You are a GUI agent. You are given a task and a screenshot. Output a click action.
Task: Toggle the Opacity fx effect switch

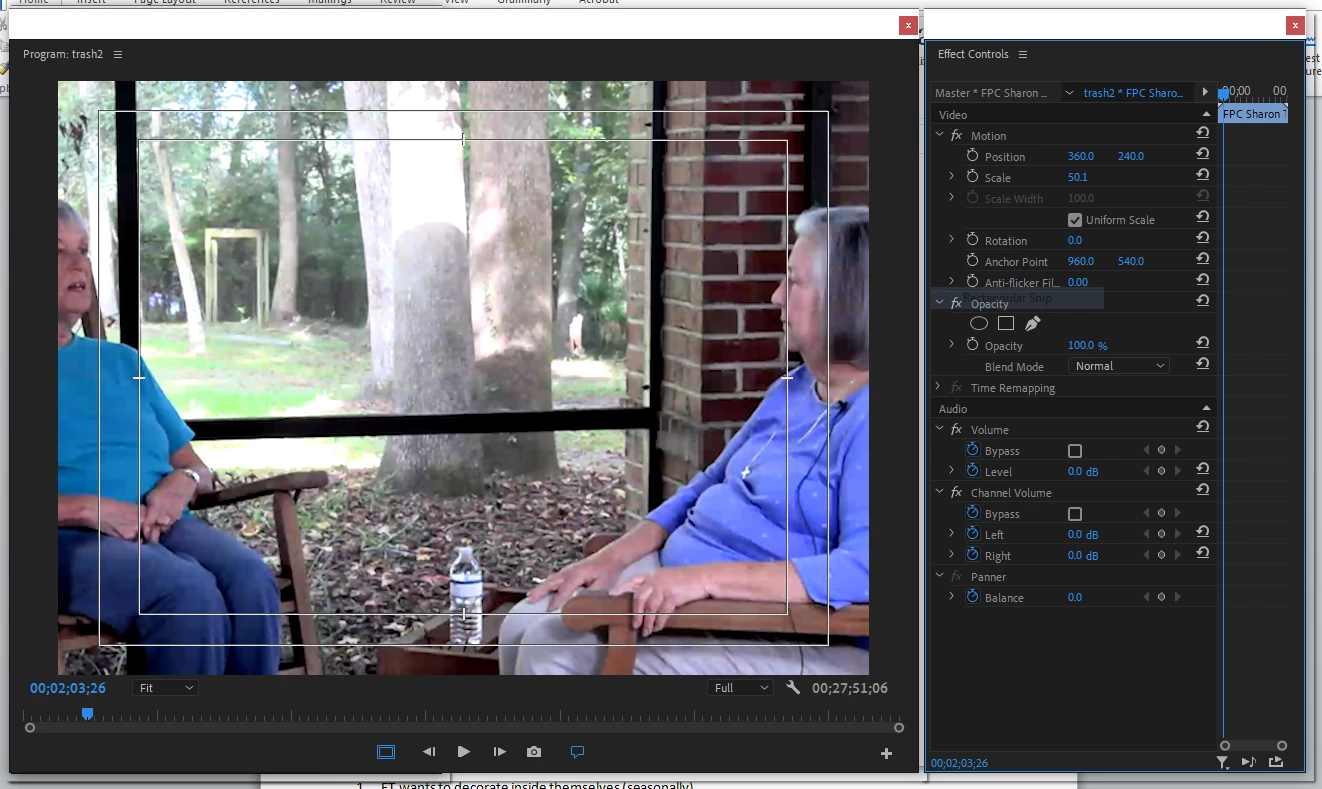pyautogui.click(x=956, y=303)
